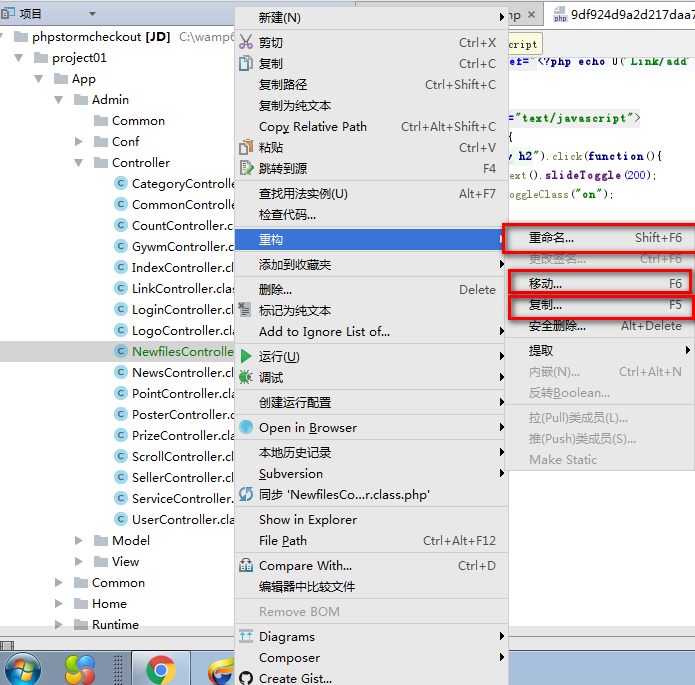Select 查找用法实例(U)
The image size is (695, 685).
click(371, 193)
